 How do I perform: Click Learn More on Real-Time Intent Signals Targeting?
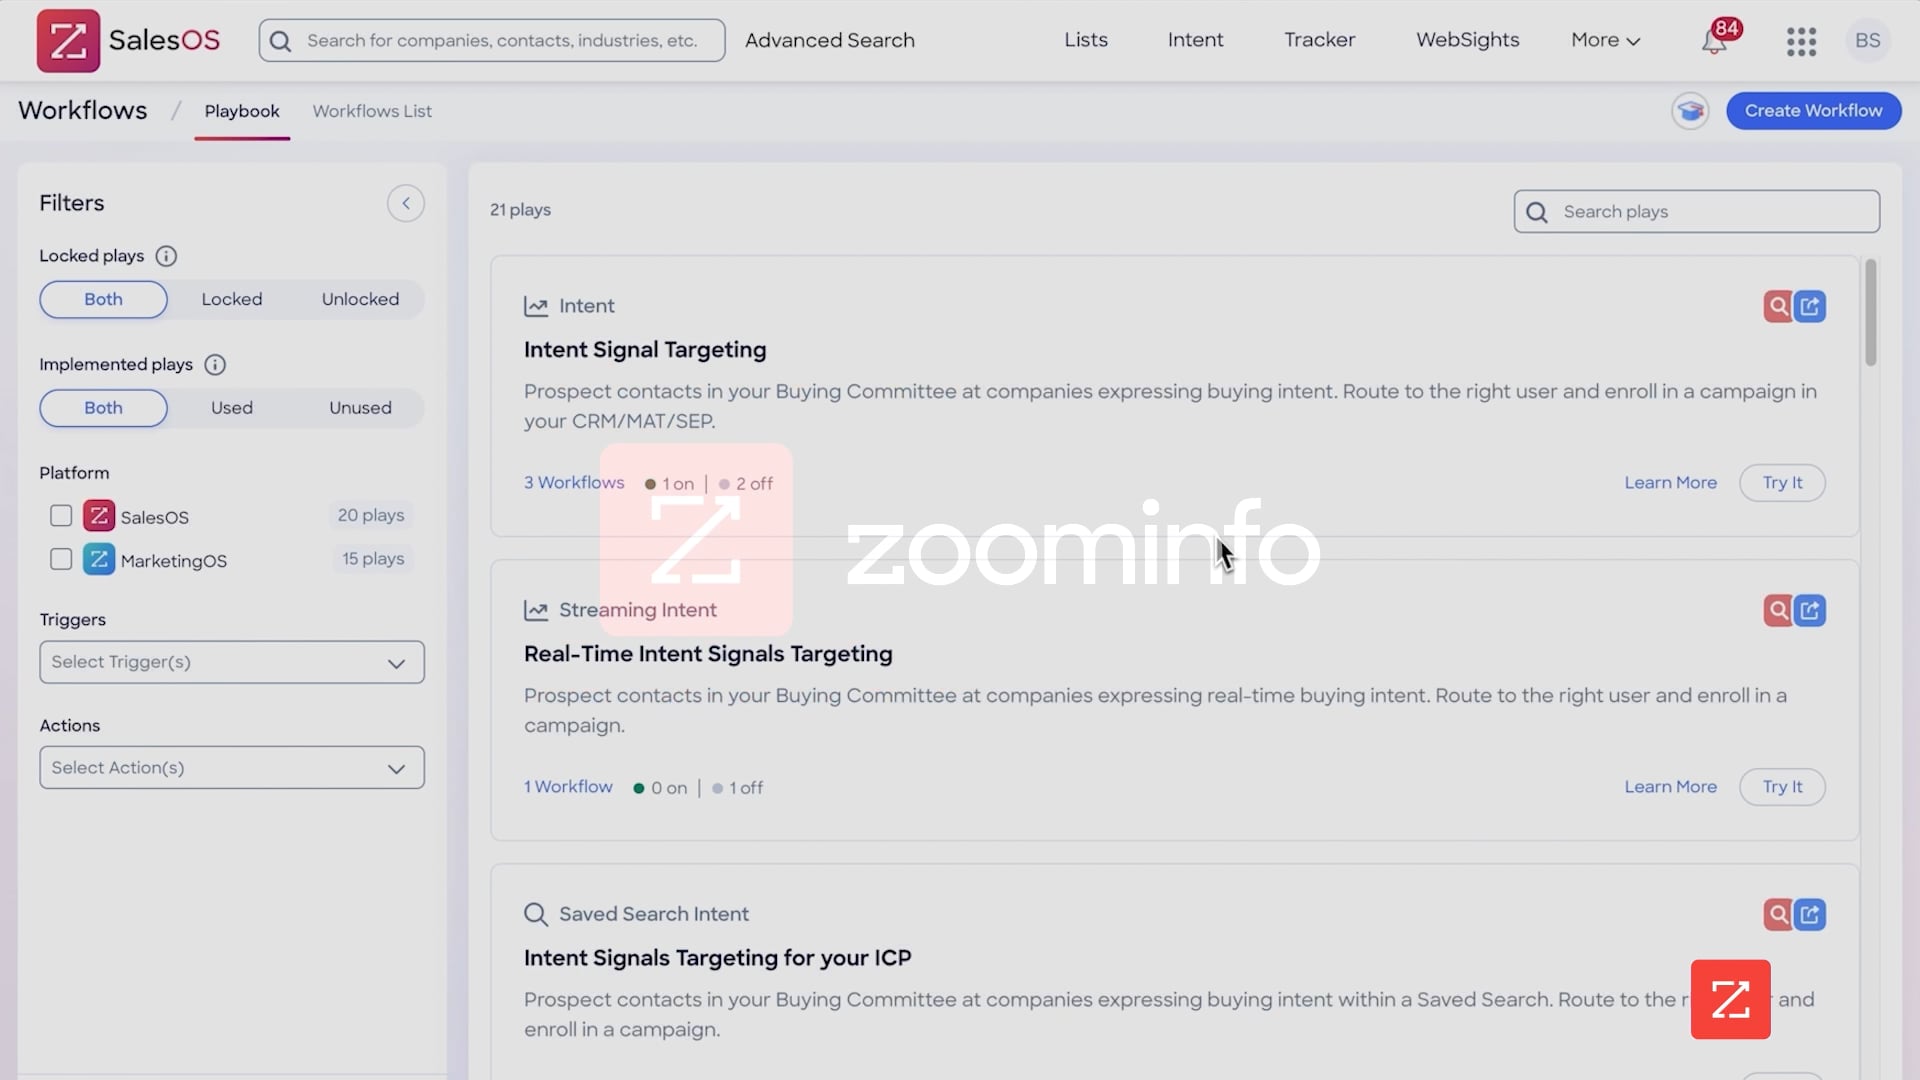coord(1670,786)
